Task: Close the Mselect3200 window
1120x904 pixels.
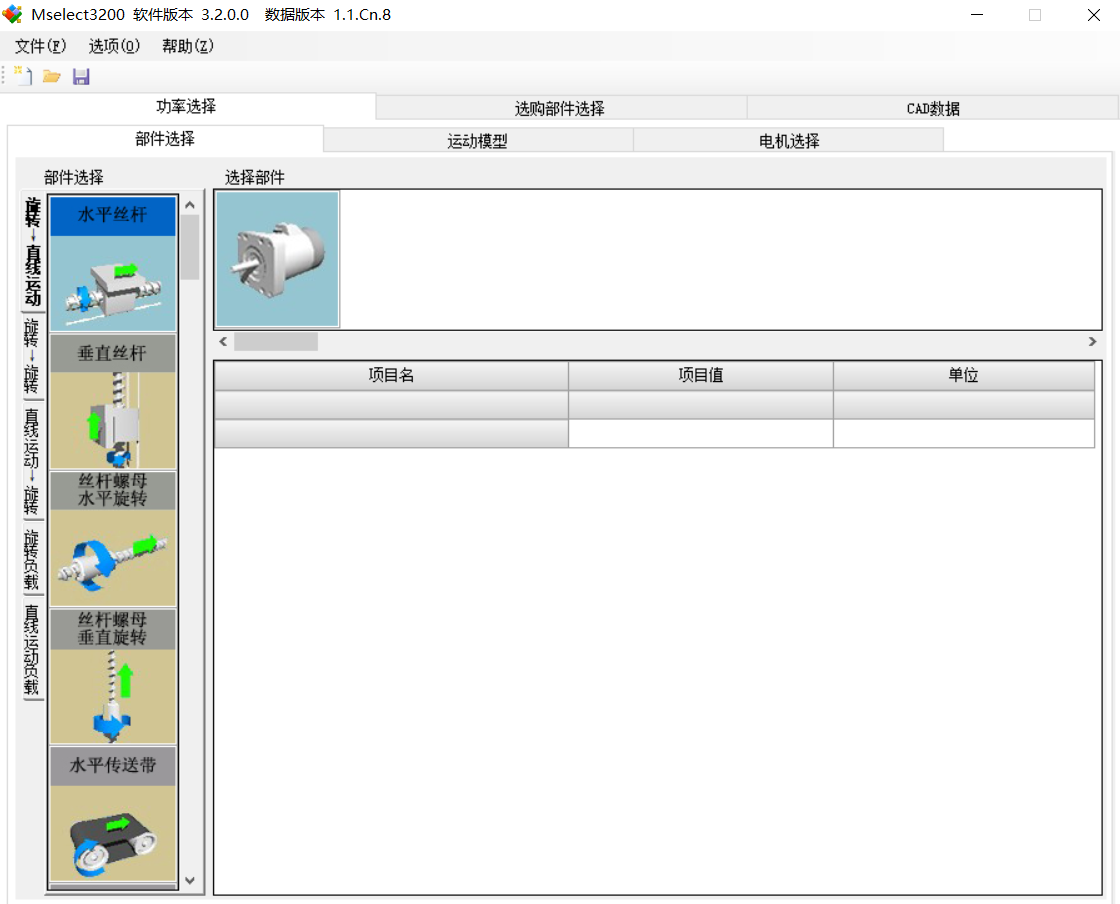Action: coord(1094,14)
